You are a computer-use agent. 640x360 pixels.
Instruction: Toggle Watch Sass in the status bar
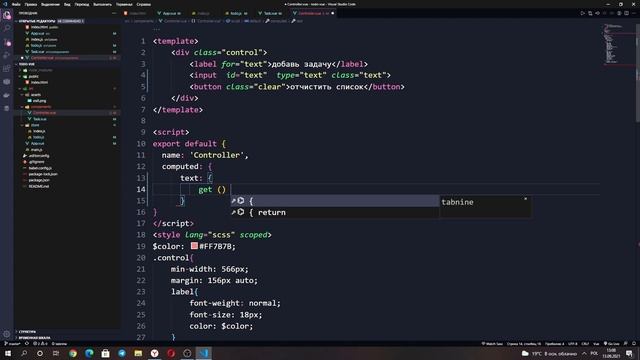(492, 344)
